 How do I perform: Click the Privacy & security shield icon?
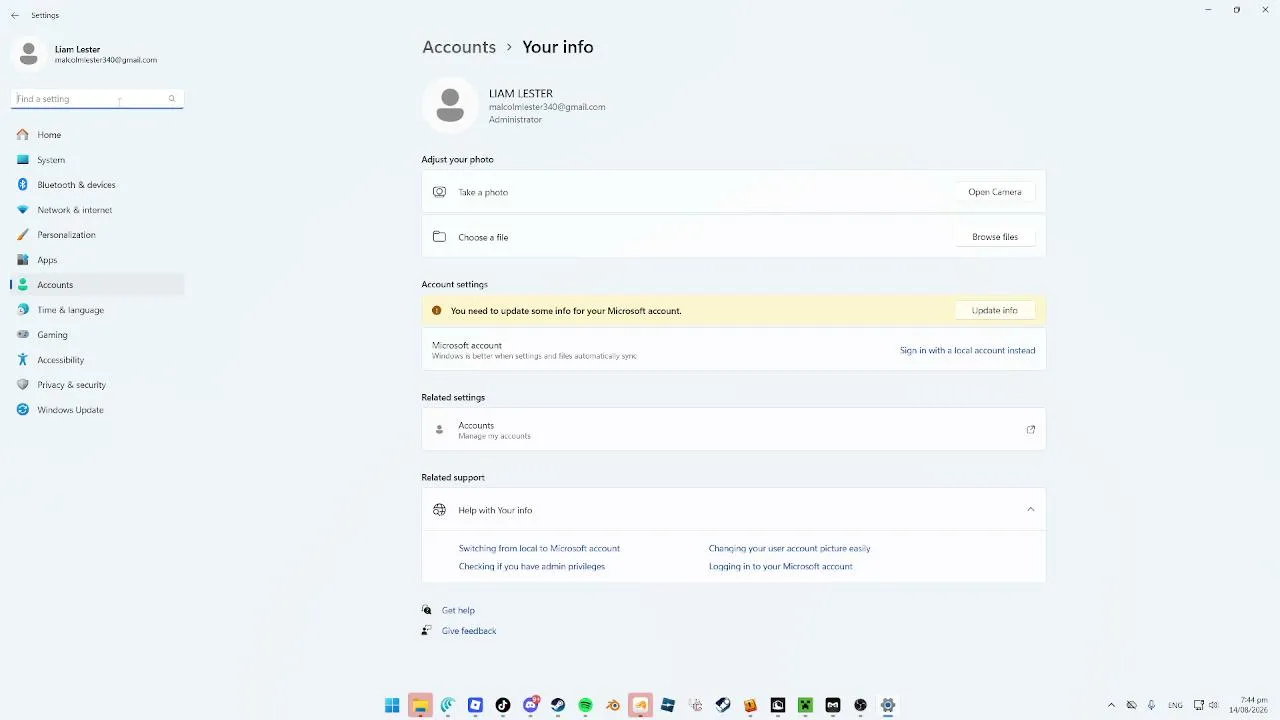(x=23, y=384)
